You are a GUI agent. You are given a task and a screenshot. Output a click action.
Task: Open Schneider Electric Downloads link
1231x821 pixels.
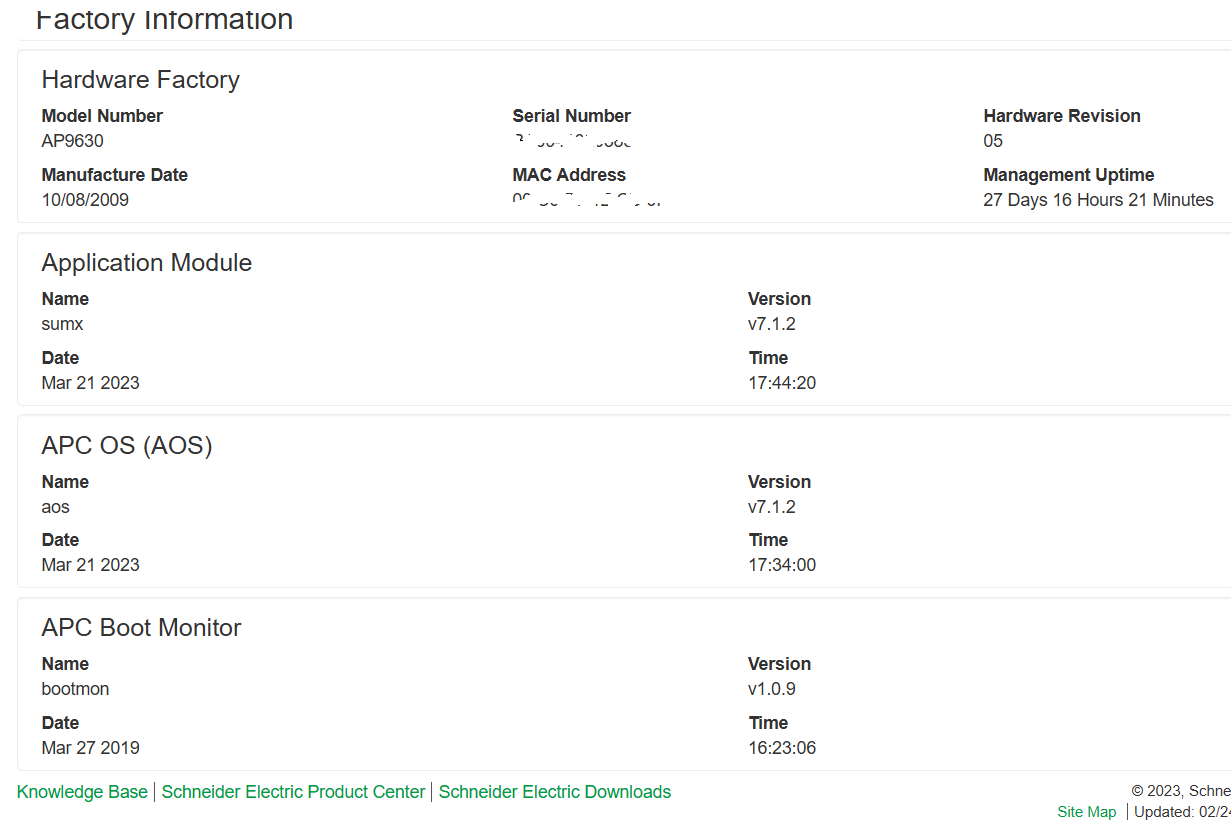click(x=555, y=792)
